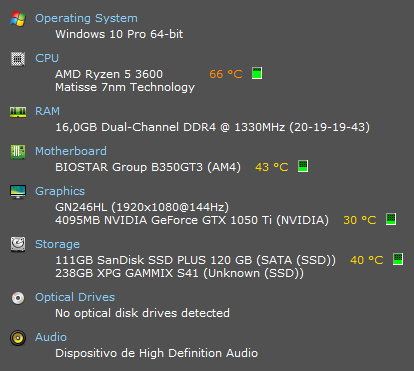
Task: Click the Windows flag Operating System icon
Action: [18, 19]
